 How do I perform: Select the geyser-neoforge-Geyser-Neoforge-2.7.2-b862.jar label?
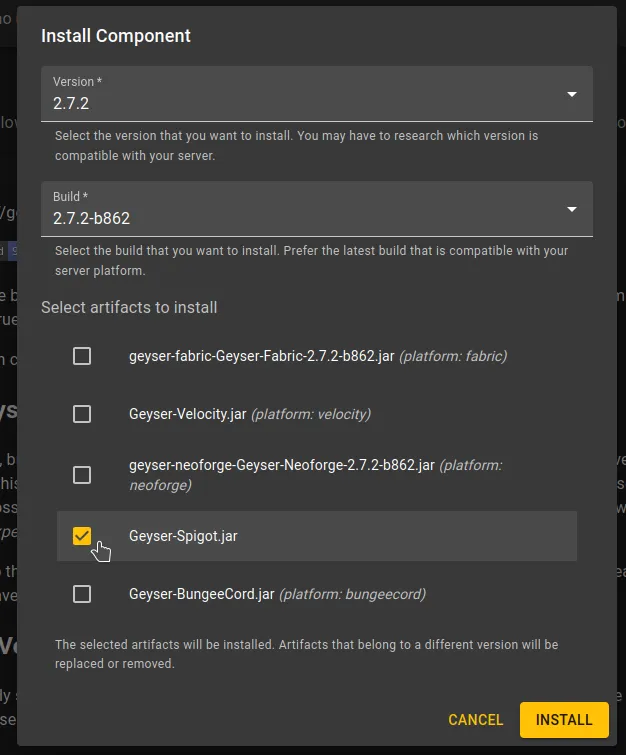[282, 465]
